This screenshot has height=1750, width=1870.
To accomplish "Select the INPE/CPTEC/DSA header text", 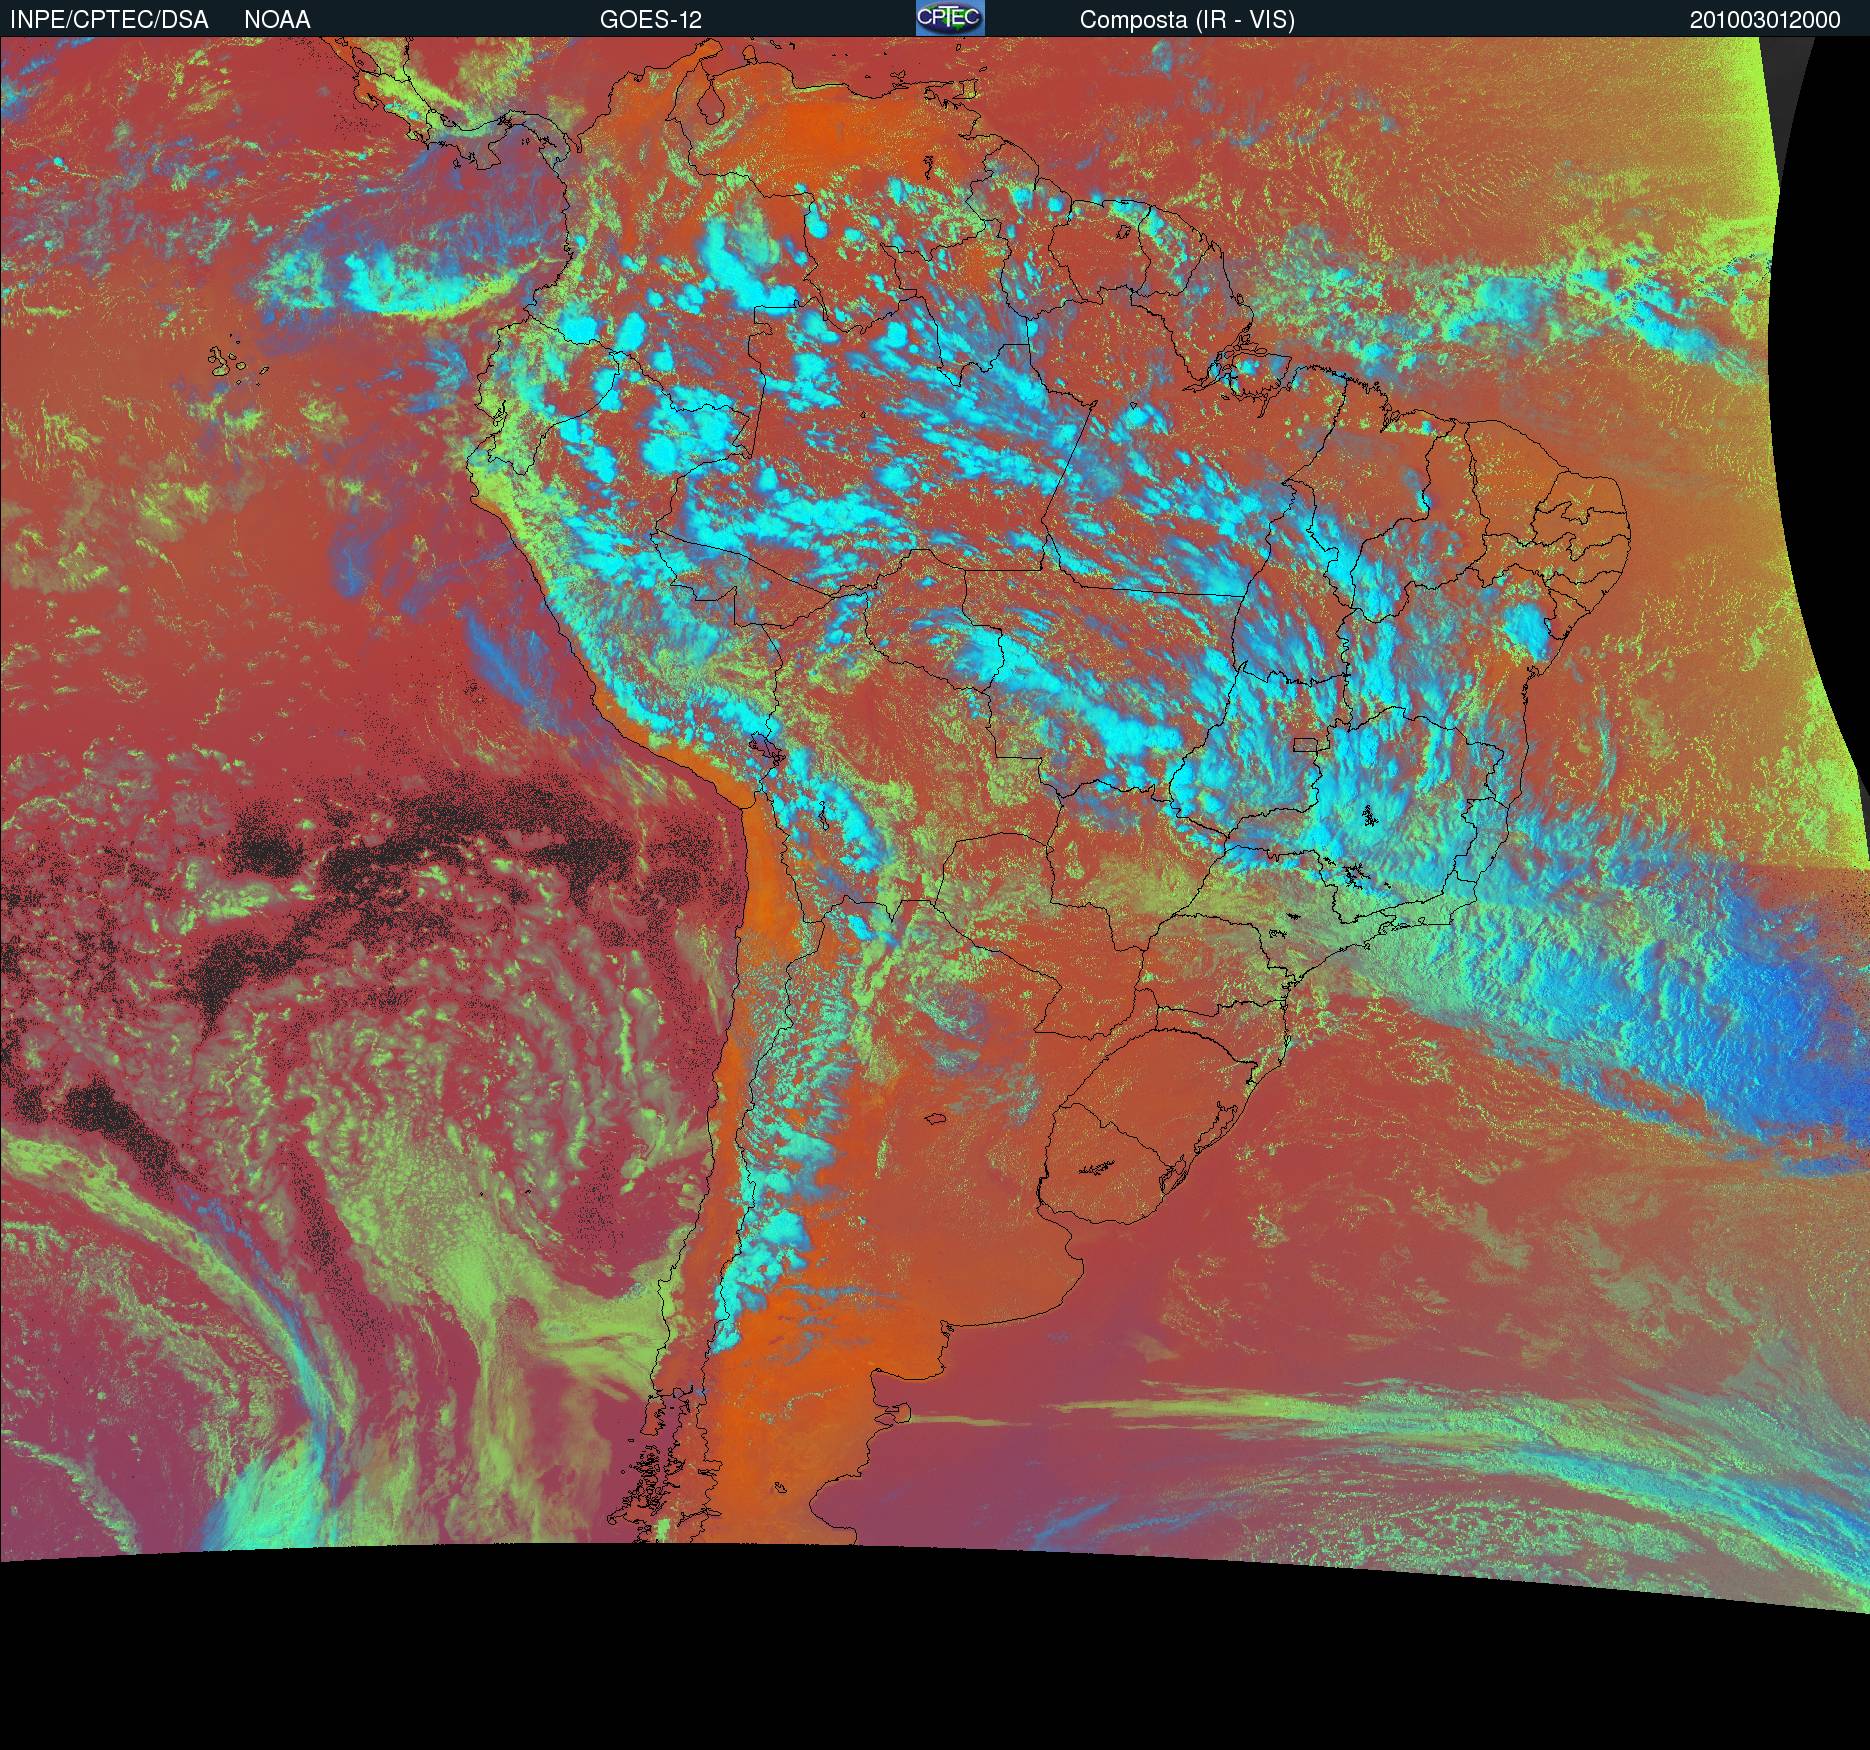I will tap(109, 20).
